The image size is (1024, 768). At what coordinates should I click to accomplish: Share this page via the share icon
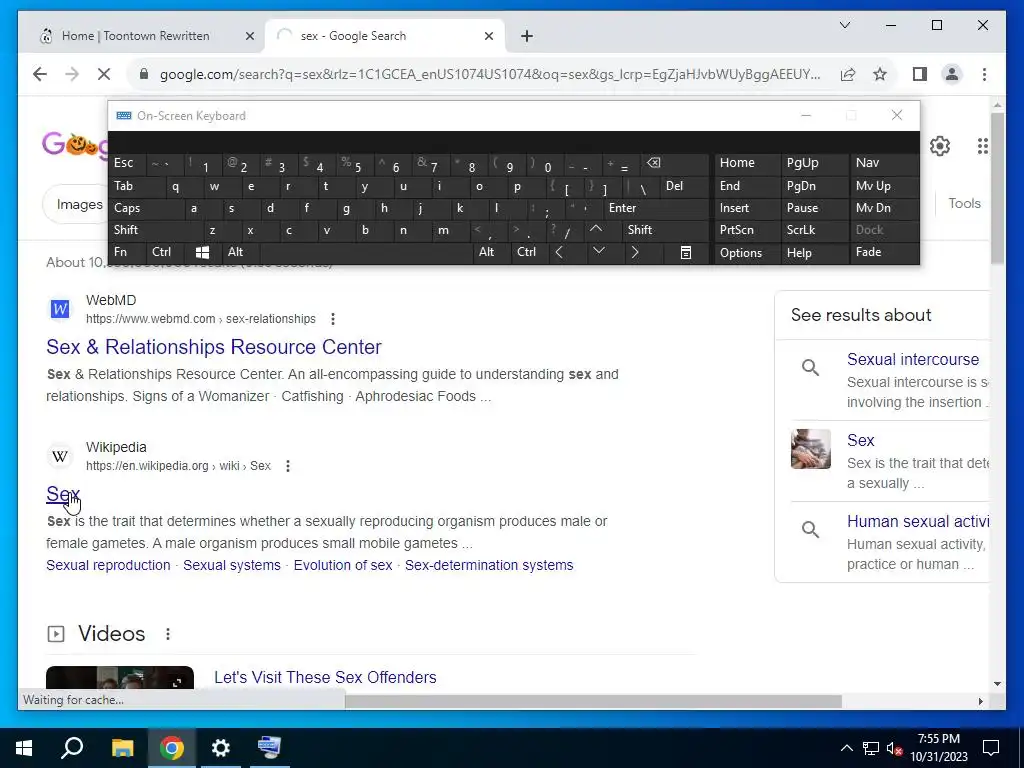[848, 74]
